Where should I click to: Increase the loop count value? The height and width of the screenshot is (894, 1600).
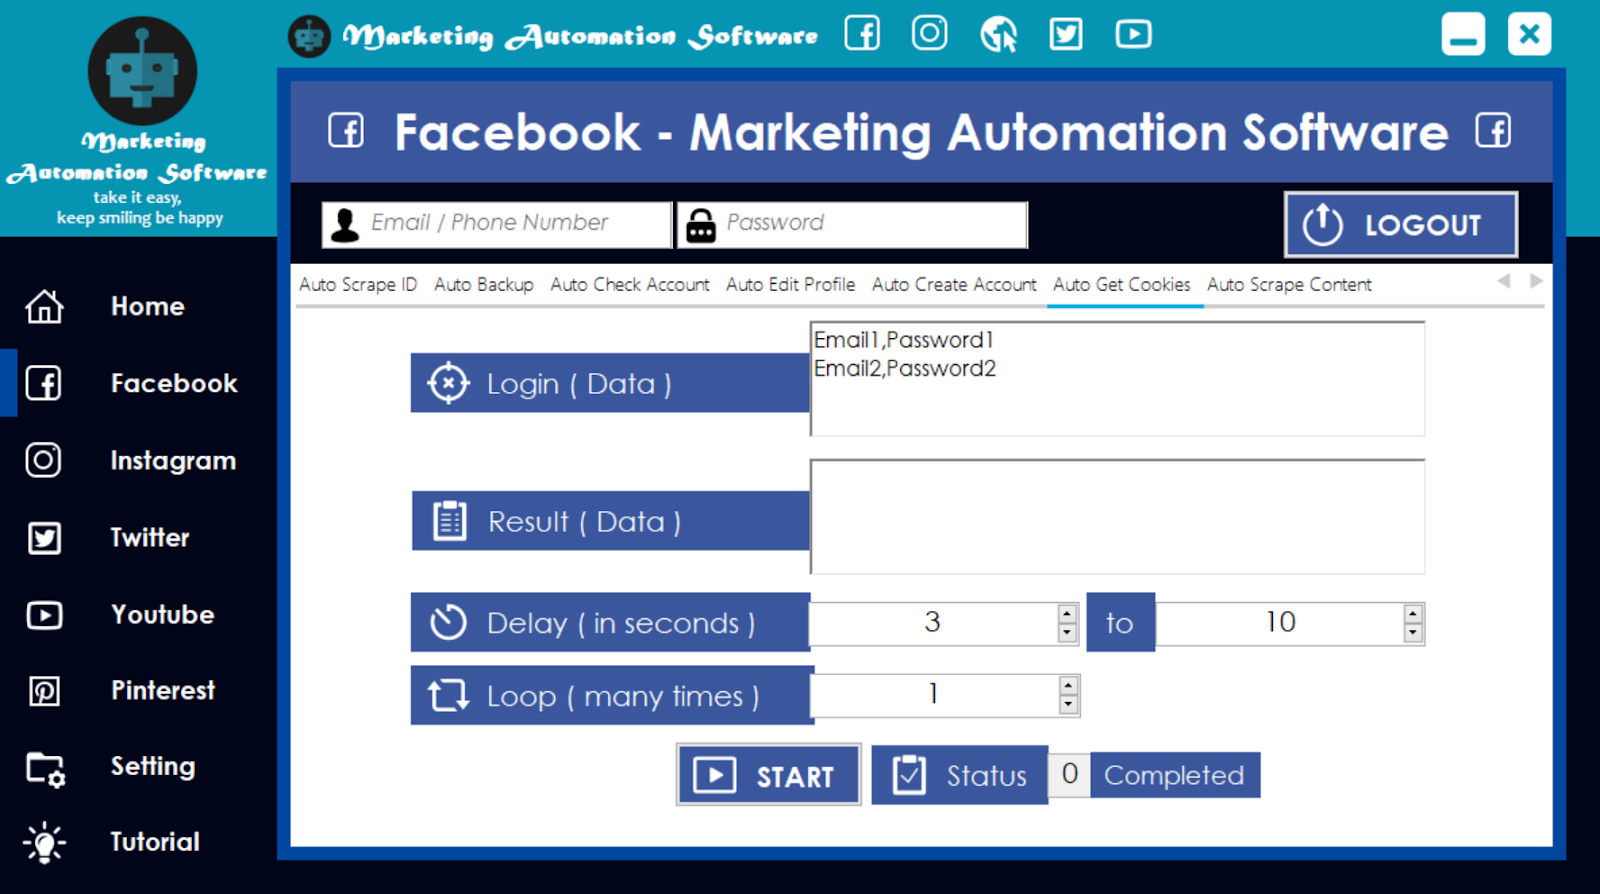click(1069, 685)
